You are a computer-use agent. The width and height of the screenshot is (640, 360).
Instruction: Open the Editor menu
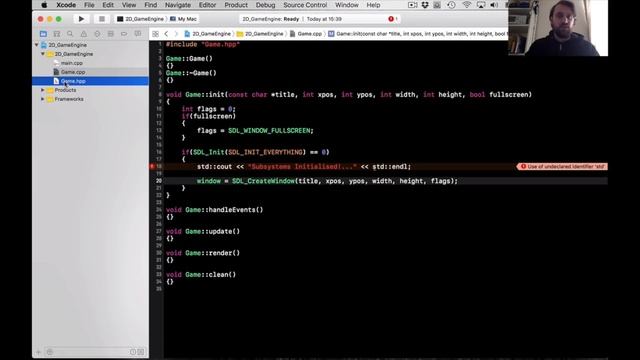click(x=207, y=5)
